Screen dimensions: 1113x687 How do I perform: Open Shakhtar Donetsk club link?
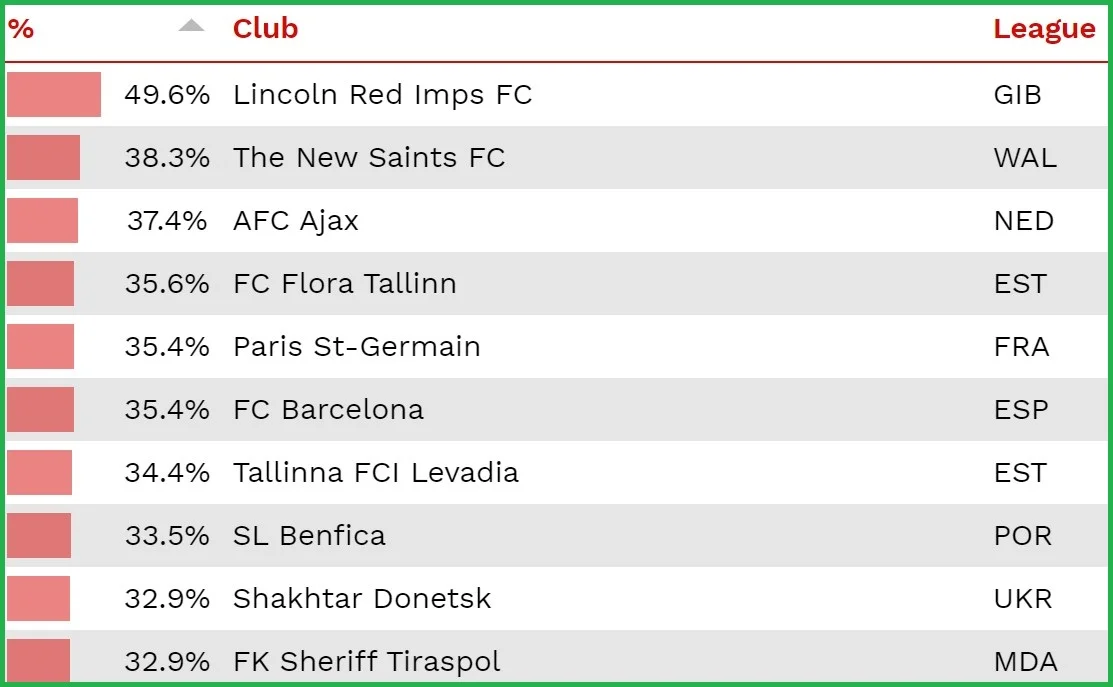(362, 599)
